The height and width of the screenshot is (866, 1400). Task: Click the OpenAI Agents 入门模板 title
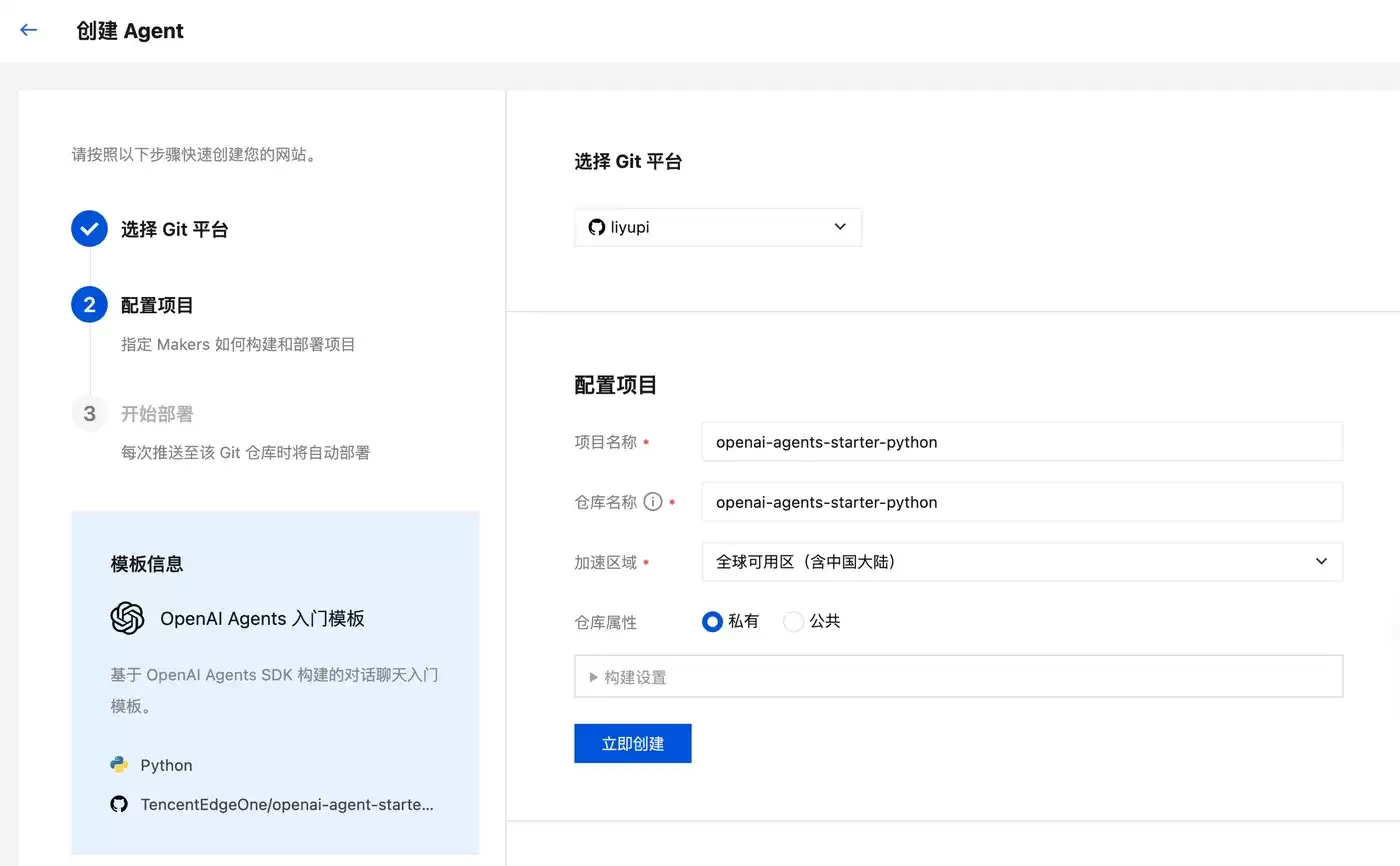[x=262, y=619]
